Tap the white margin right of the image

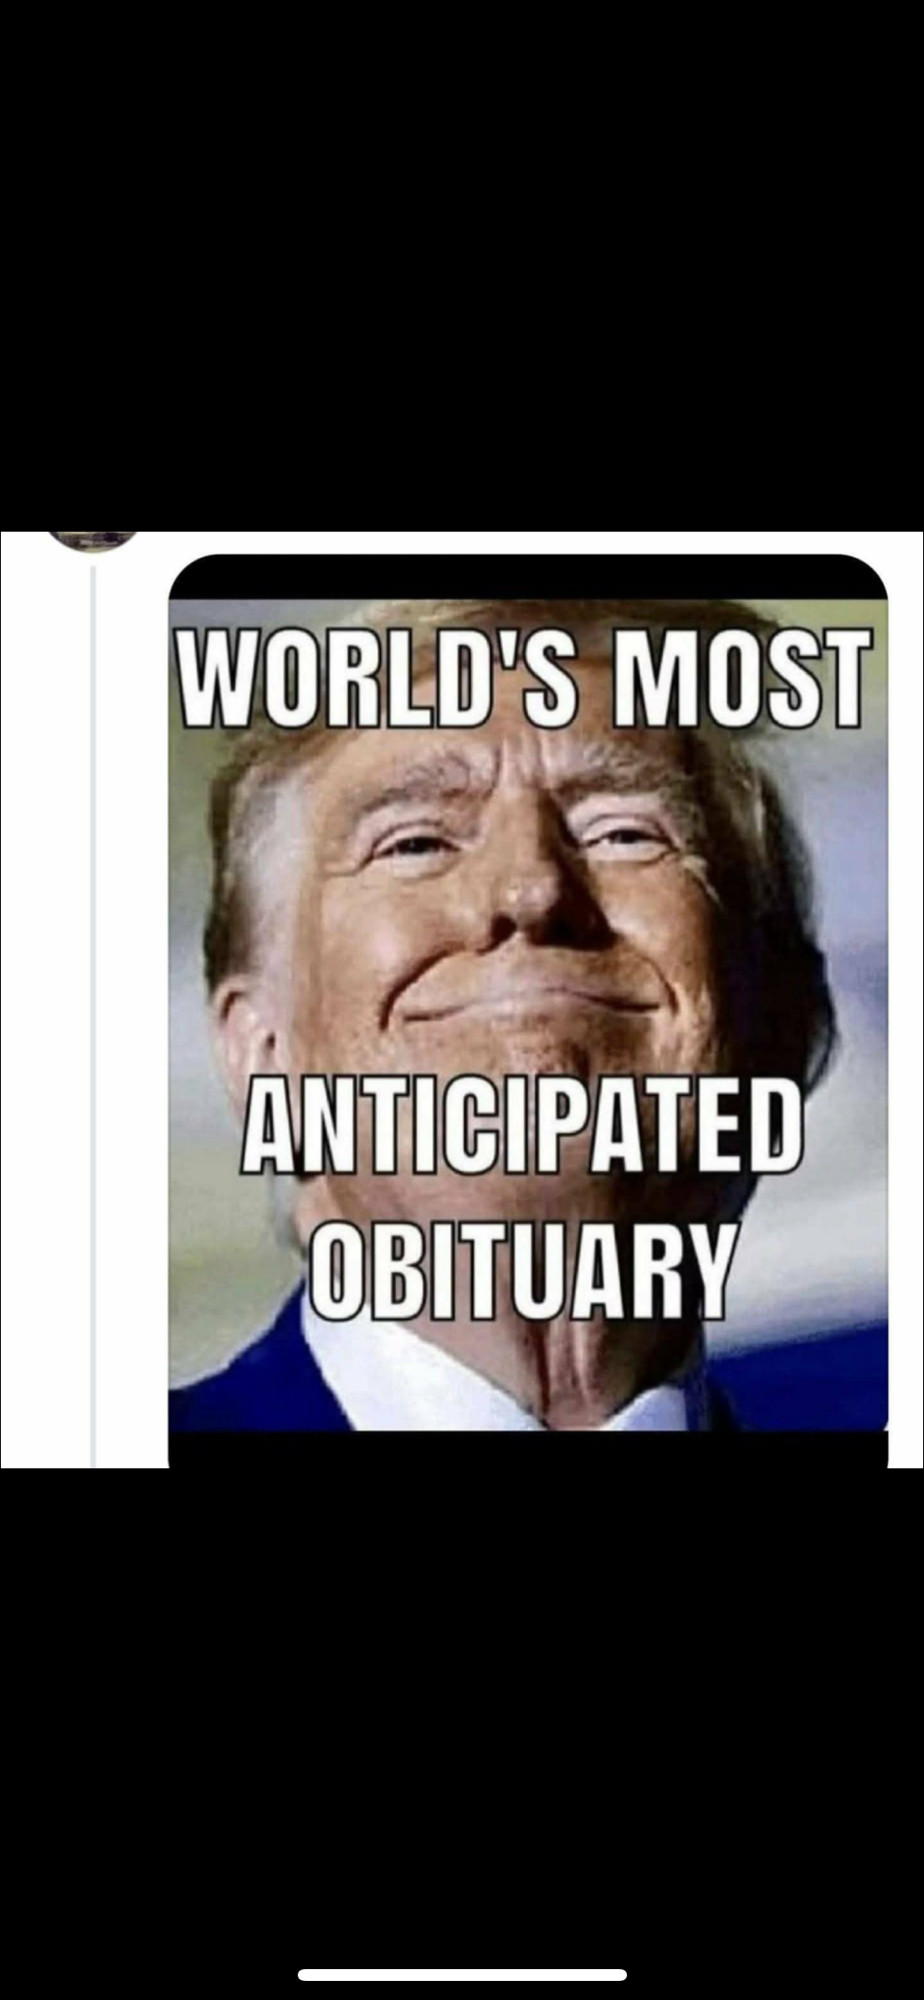click(906, 1000)
